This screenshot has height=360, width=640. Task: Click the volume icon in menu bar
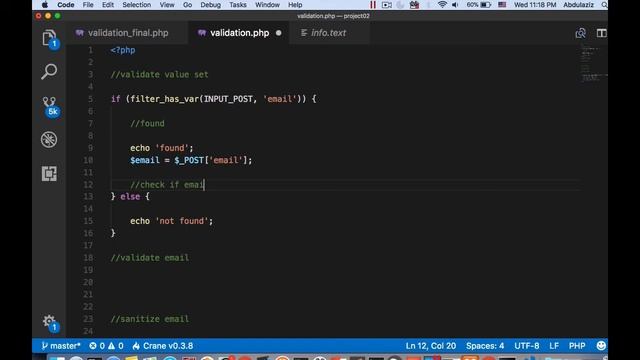455,5
